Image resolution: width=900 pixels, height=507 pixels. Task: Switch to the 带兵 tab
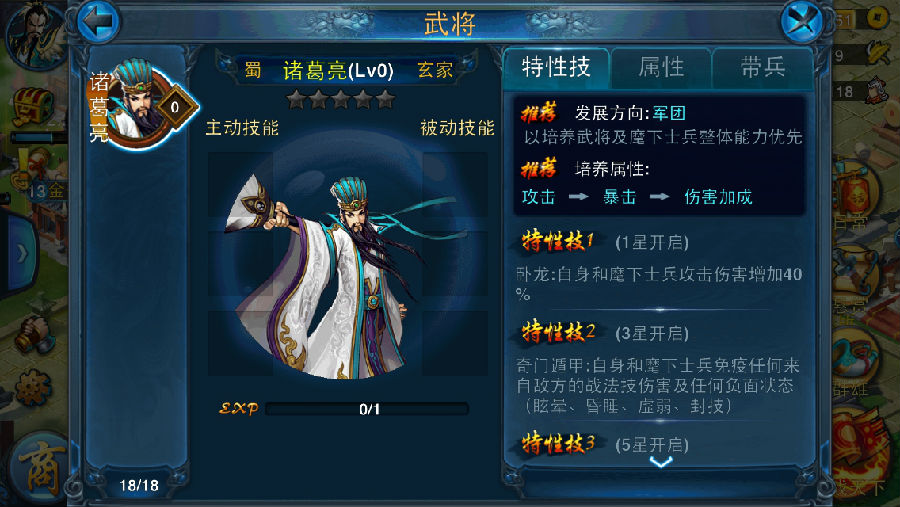click(763, 68)
